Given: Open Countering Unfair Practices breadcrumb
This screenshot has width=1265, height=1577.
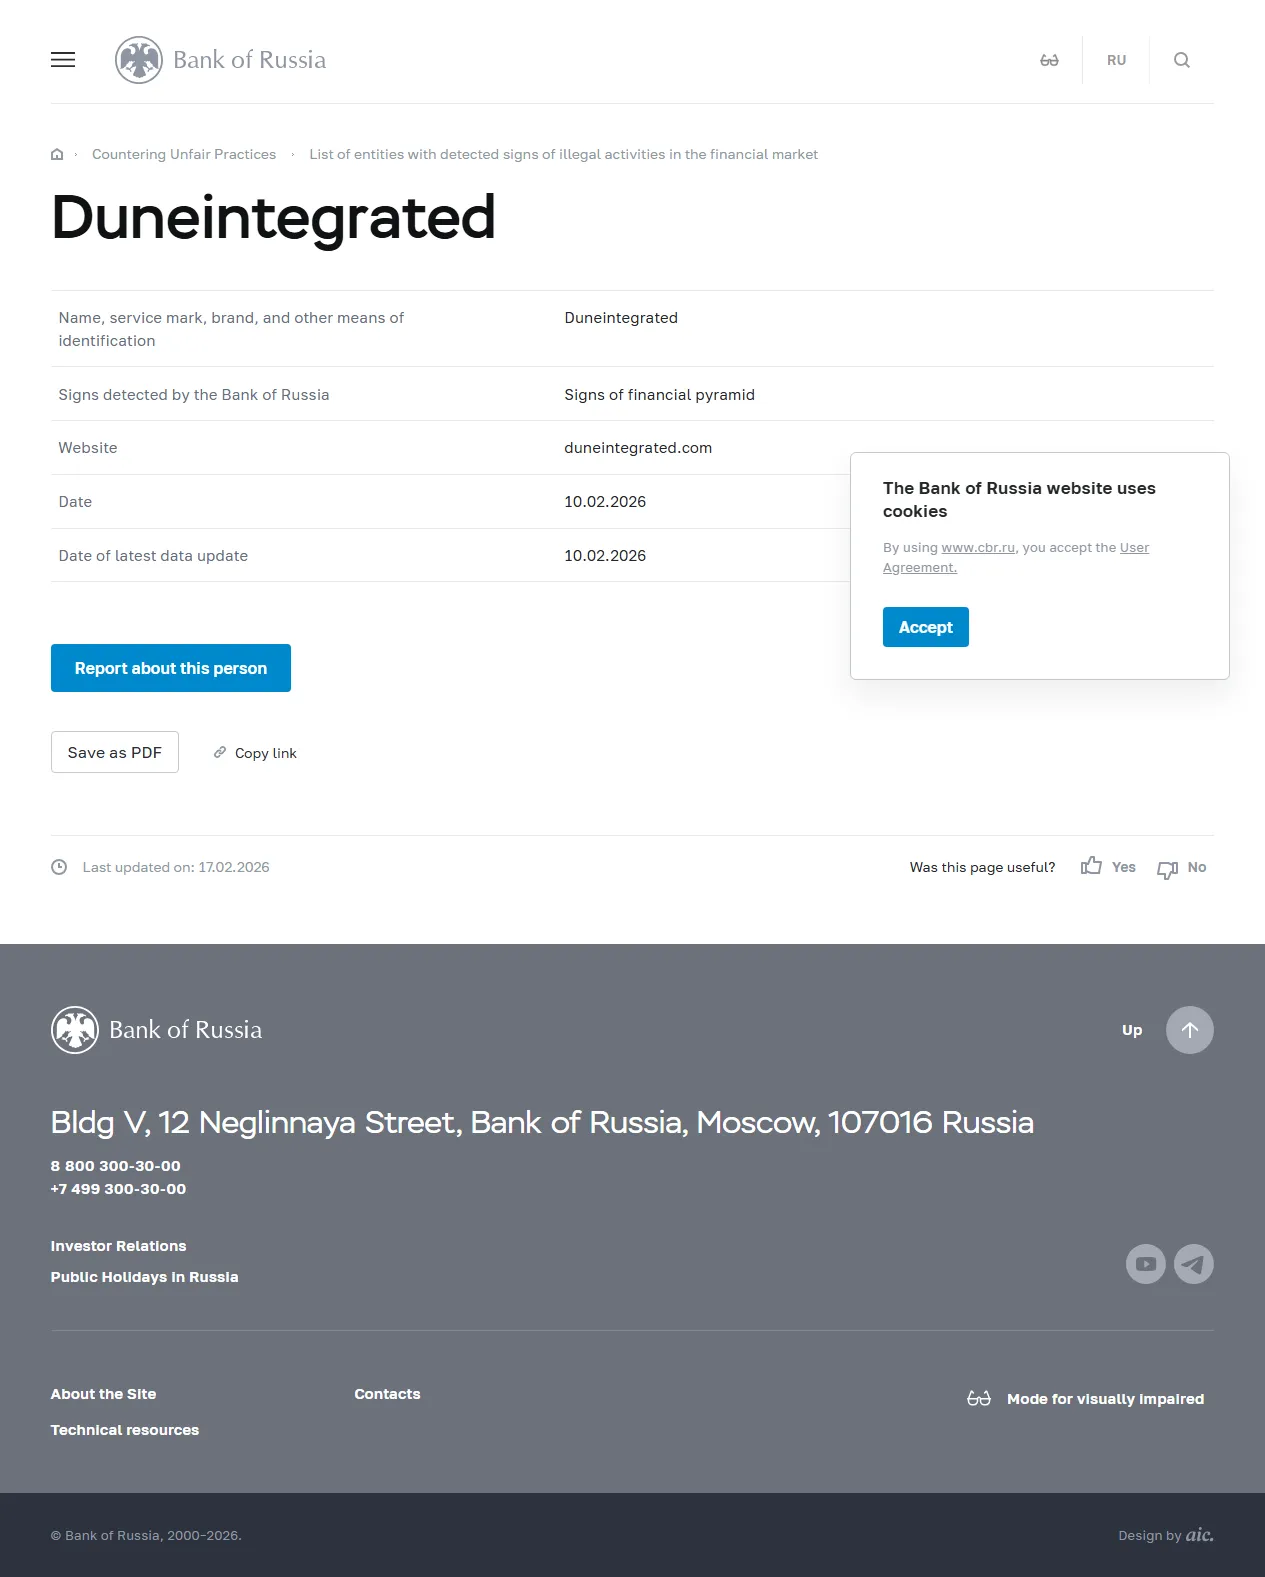Looking at the screenshot, I should [x=184, y=154].
